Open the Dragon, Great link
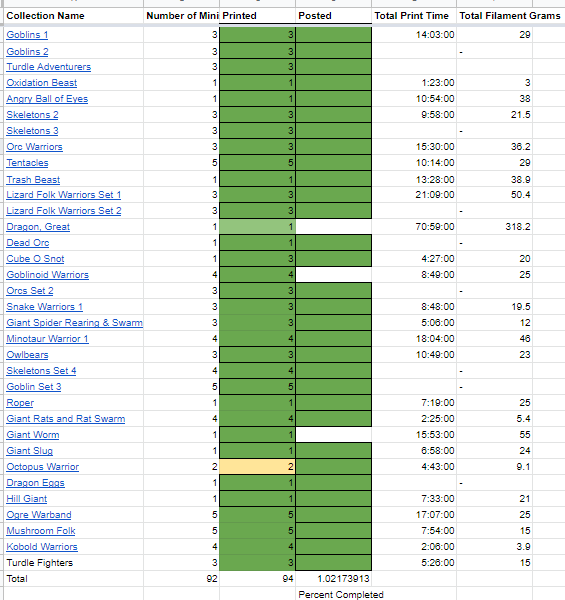 point(38,227)
